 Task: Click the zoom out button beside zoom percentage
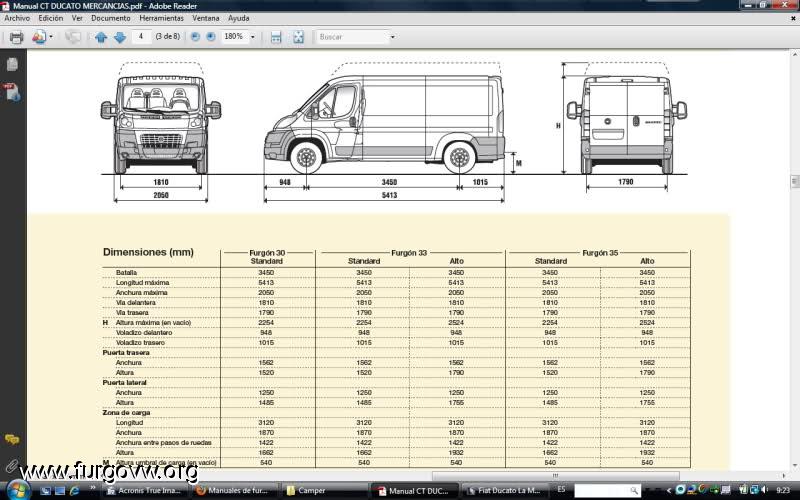[193, 37]
